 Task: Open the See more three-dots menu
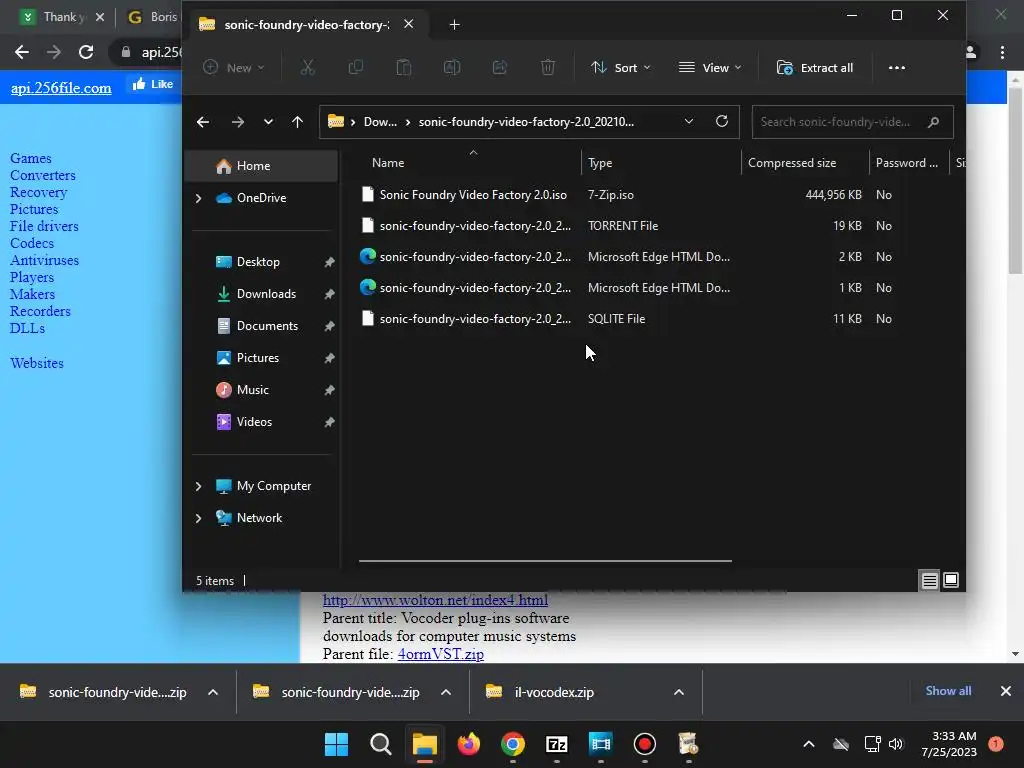tap(897, 67)
